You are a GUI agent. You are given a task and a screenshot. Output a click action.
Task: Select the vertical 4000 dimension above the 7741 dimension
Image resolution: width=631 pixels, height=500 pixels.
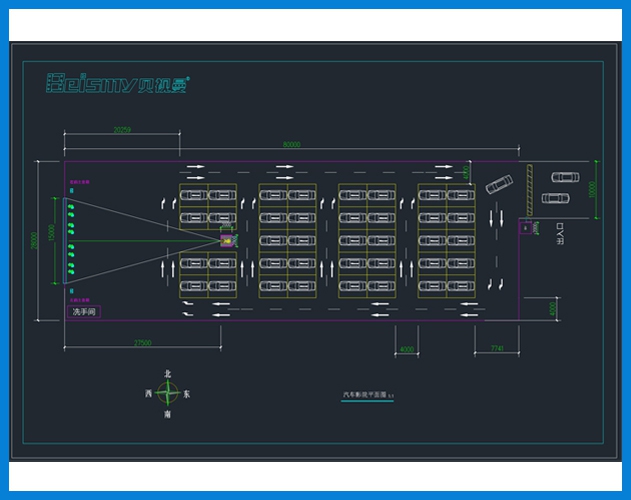(x=553, y=309)
